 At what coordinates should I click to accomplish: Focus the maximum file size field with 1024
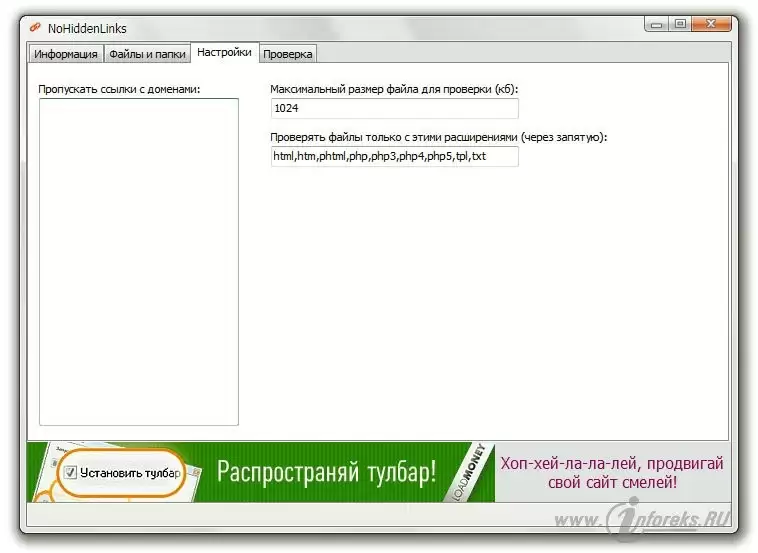pos(394,108)
